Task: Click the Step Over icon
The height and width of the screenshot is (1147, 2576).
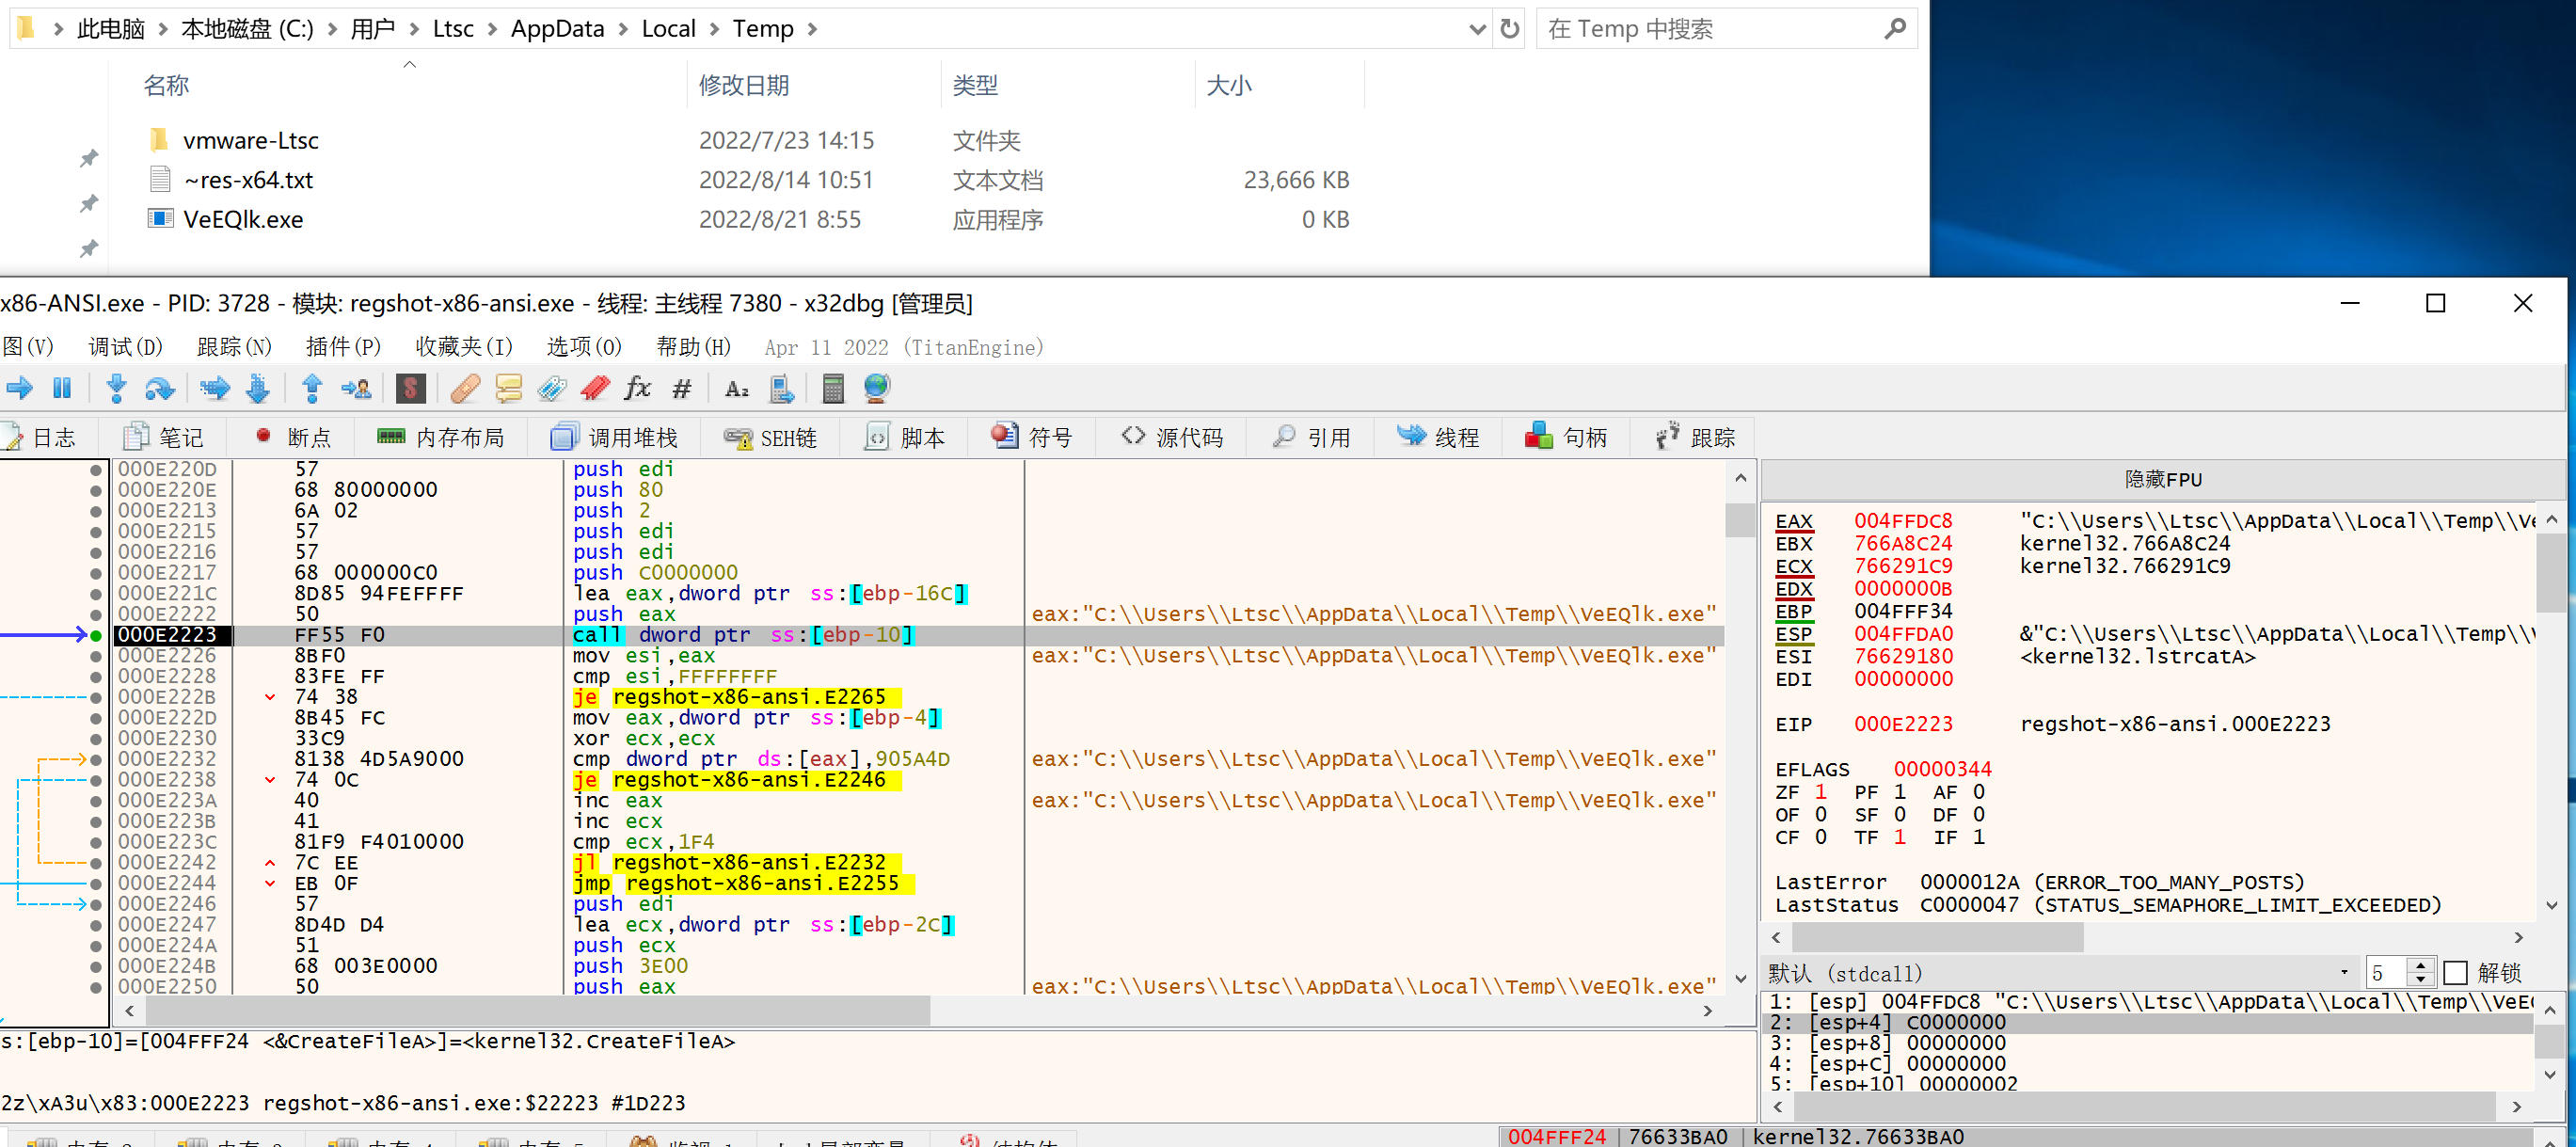Action: [160, 389]
